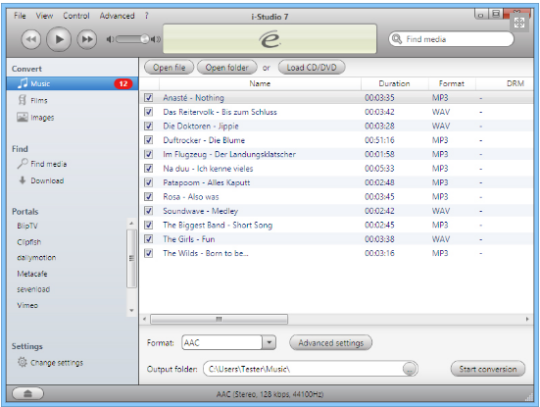
Task: Select Music in the Convert sidebar
Action: [x=72, y=84]
